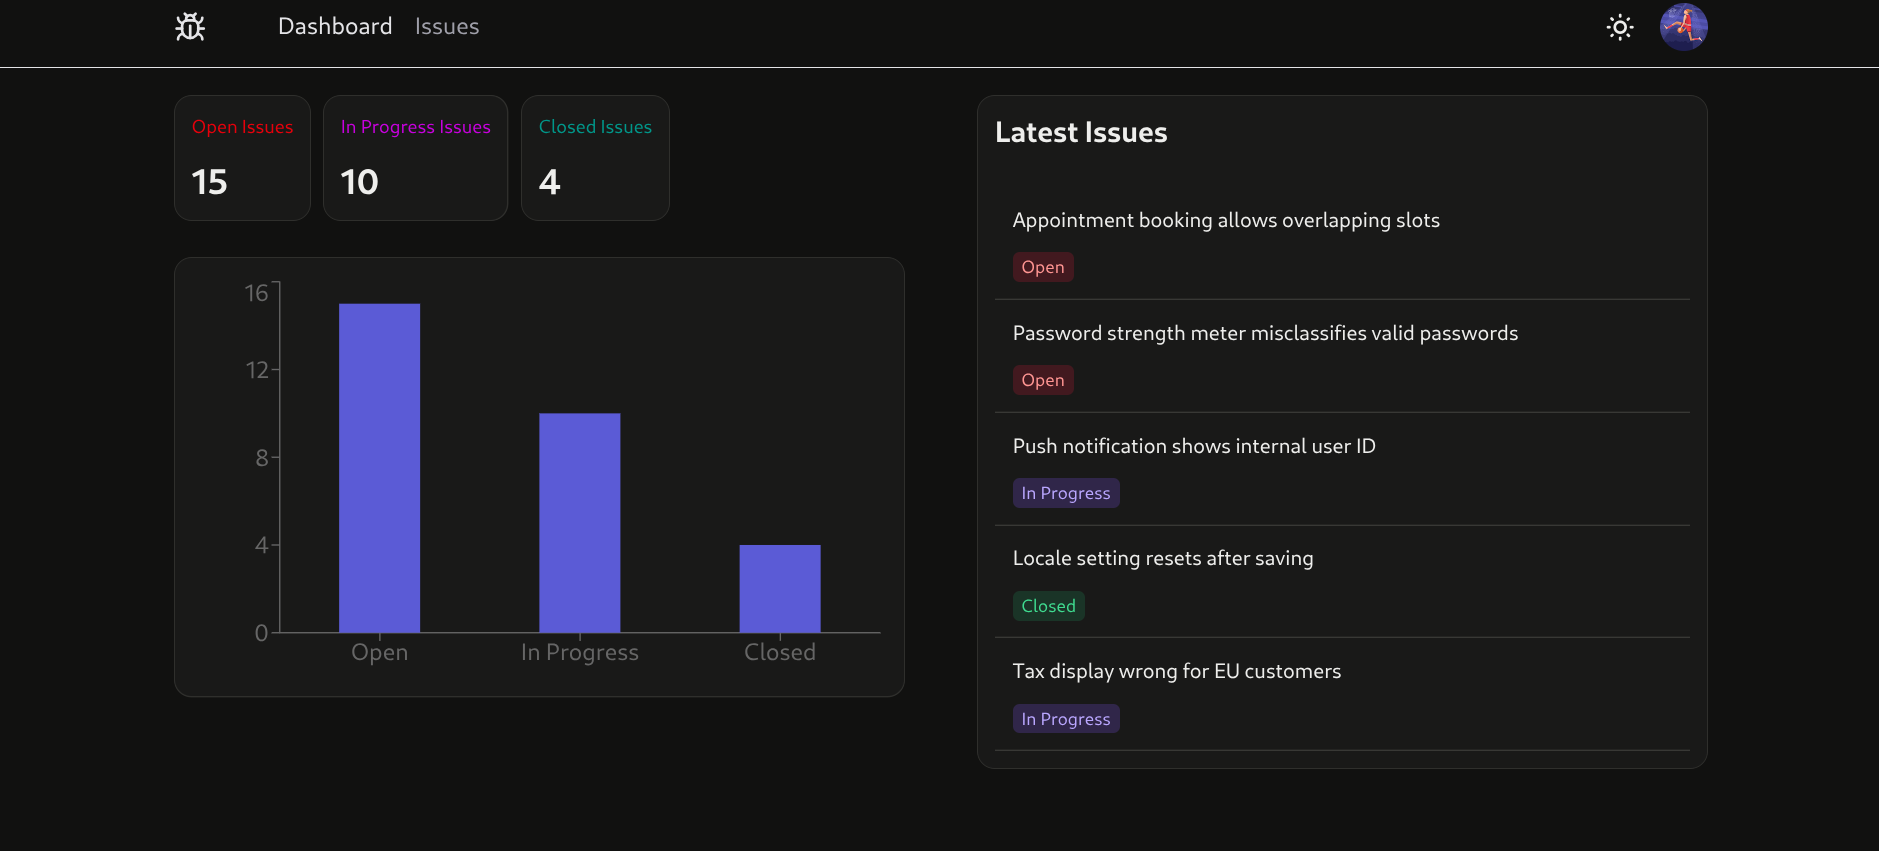Click the green Closed status badge
The image size is (1879, 851).
point(1048,606)
